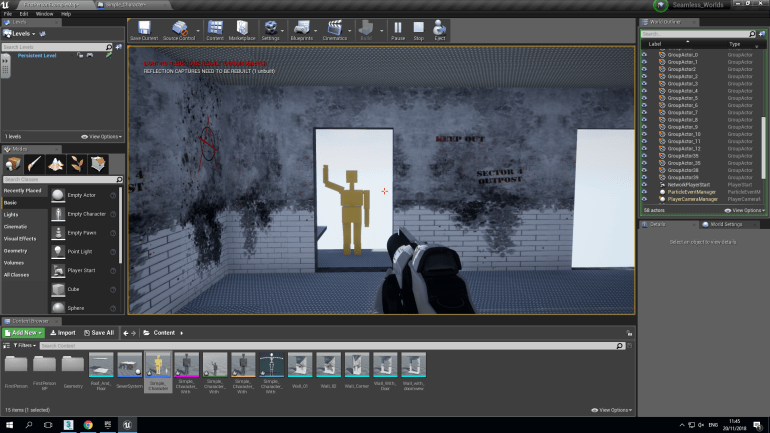Toggle visibility of GroupActor_12
Screen dimensions: 770x433
point(644,148)
